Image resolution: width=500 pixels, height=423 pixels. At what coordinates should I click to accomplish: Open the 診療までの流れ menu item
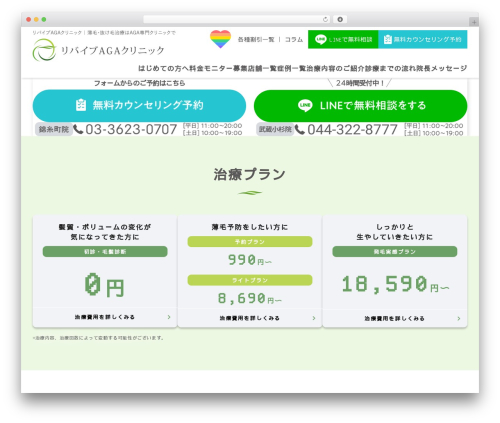pos(391,68)
